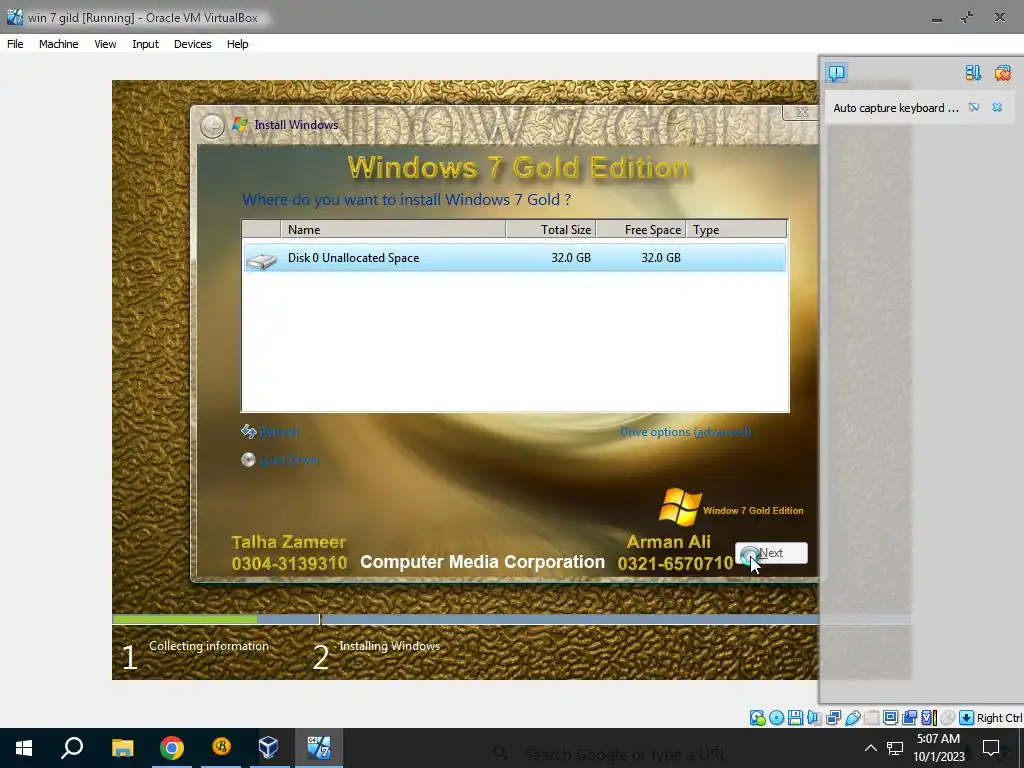Open the taskbar clock showing 5:07 AM

(x=938, y=748)
